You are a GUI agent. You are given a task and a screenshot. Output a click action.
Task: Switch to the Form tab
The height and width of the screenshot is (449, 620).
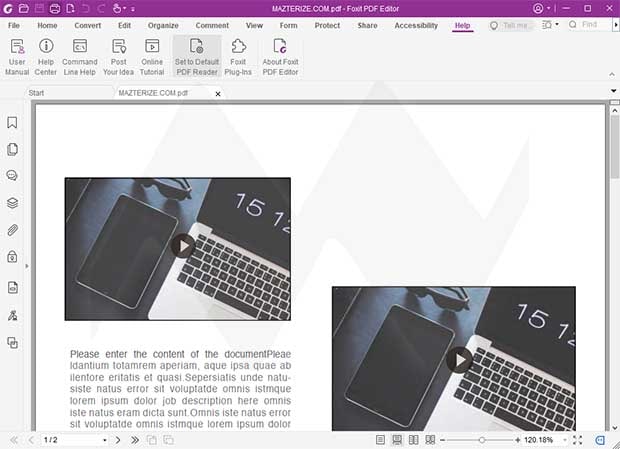click(288, 25)
